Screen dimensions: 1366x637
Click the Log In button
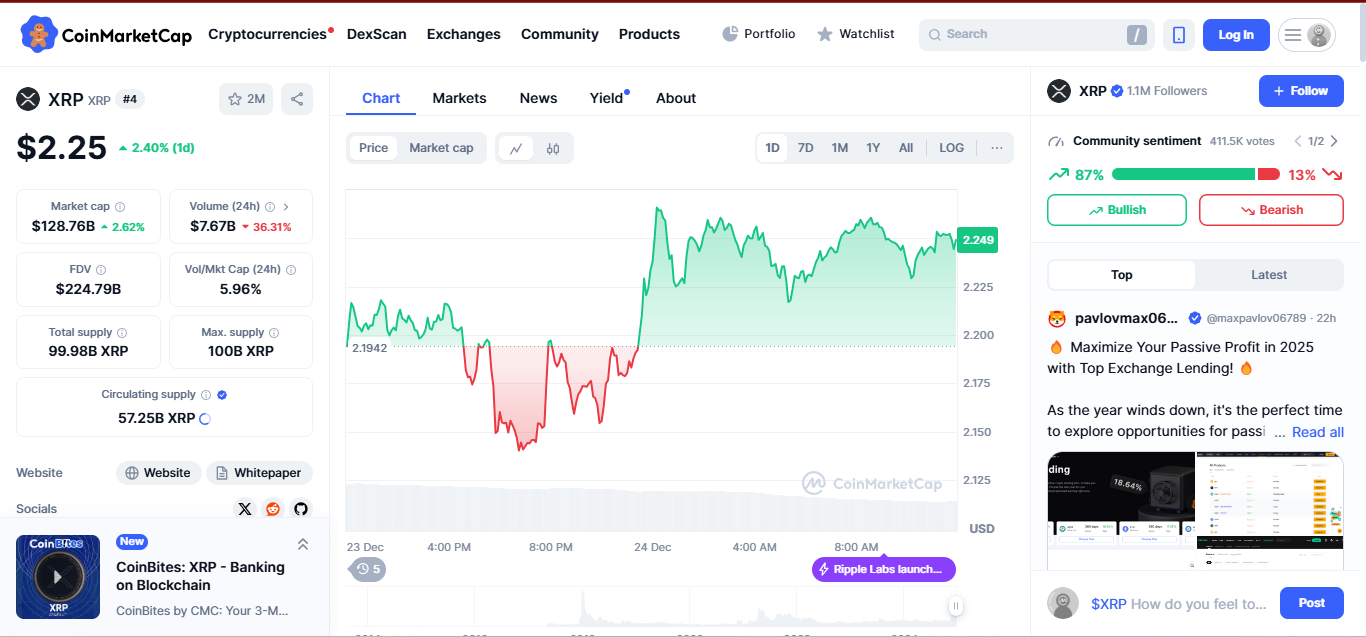tap(1236, 35)
